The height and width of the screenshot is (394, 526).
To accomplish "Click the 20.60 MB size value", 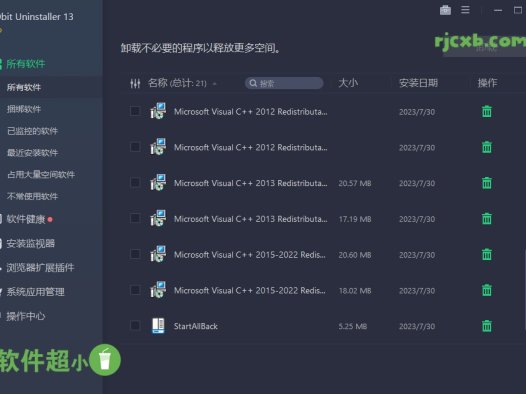I will coord(355,255).
